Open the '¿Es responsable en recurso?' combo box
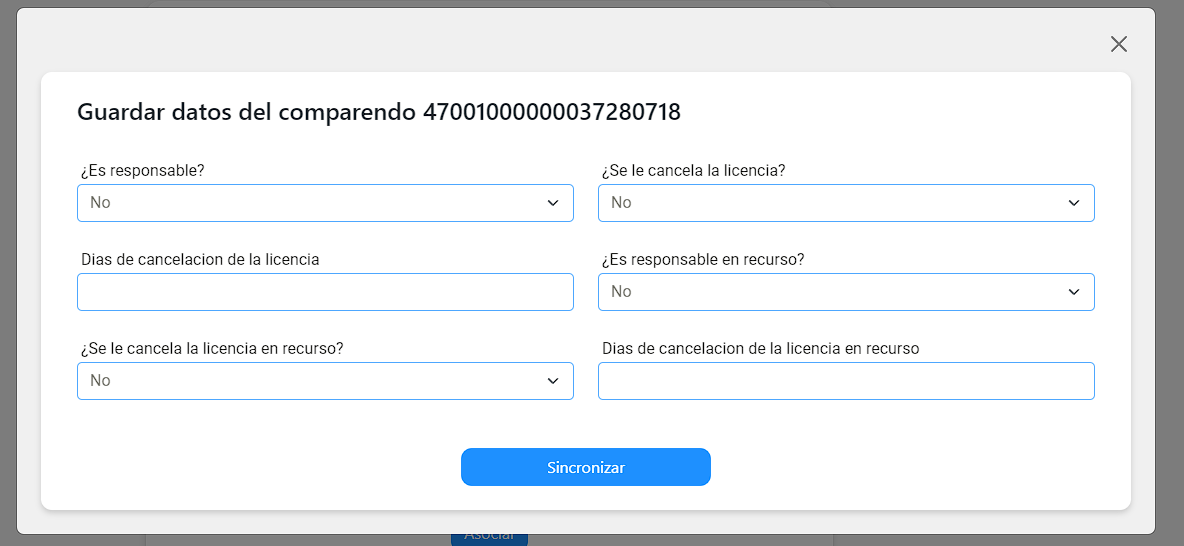Viewport: 1184px width, 546px height. 846,292
